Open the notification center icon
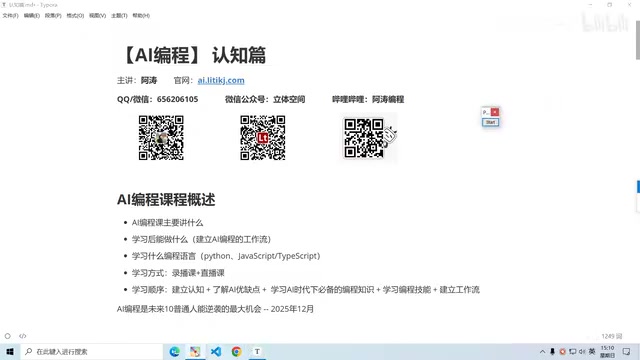This screenshot has width=640, height=360. [627, 351]
